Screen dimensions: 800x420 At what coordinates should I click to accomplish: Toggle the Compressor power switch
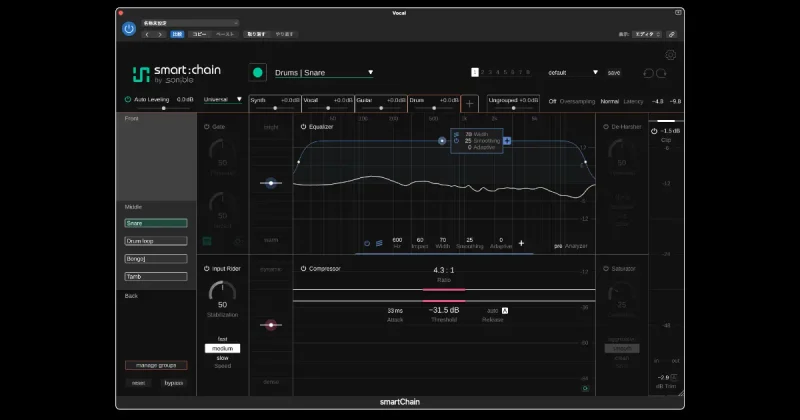[303, 268]
